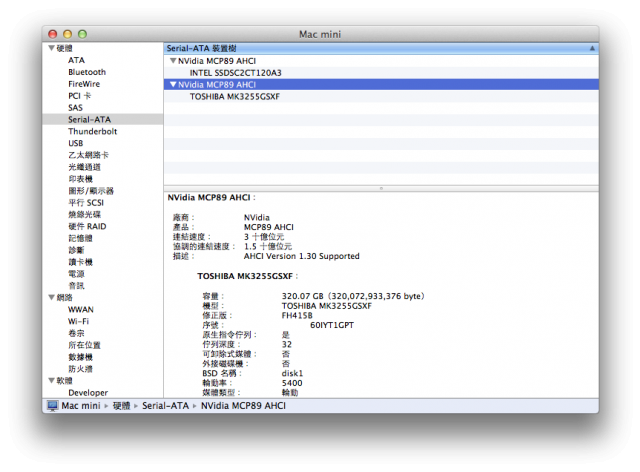This screenshot has height=472, width=640.
Task: Click the revision value FH415B
Action: pos(297,315)
